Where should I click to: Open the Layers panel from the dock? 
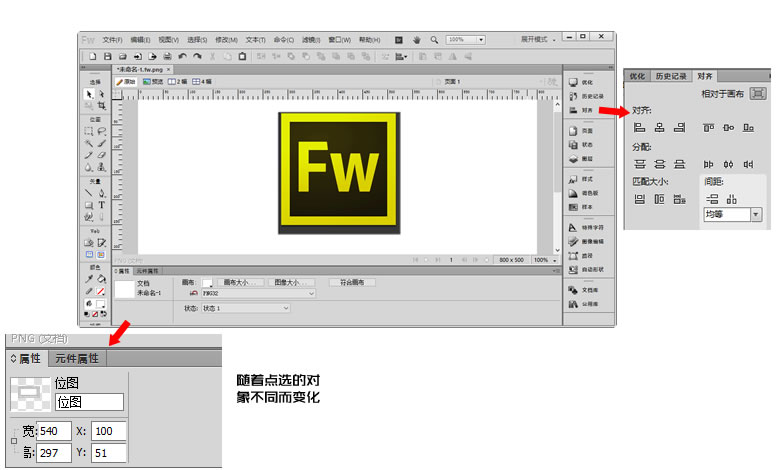581,159
